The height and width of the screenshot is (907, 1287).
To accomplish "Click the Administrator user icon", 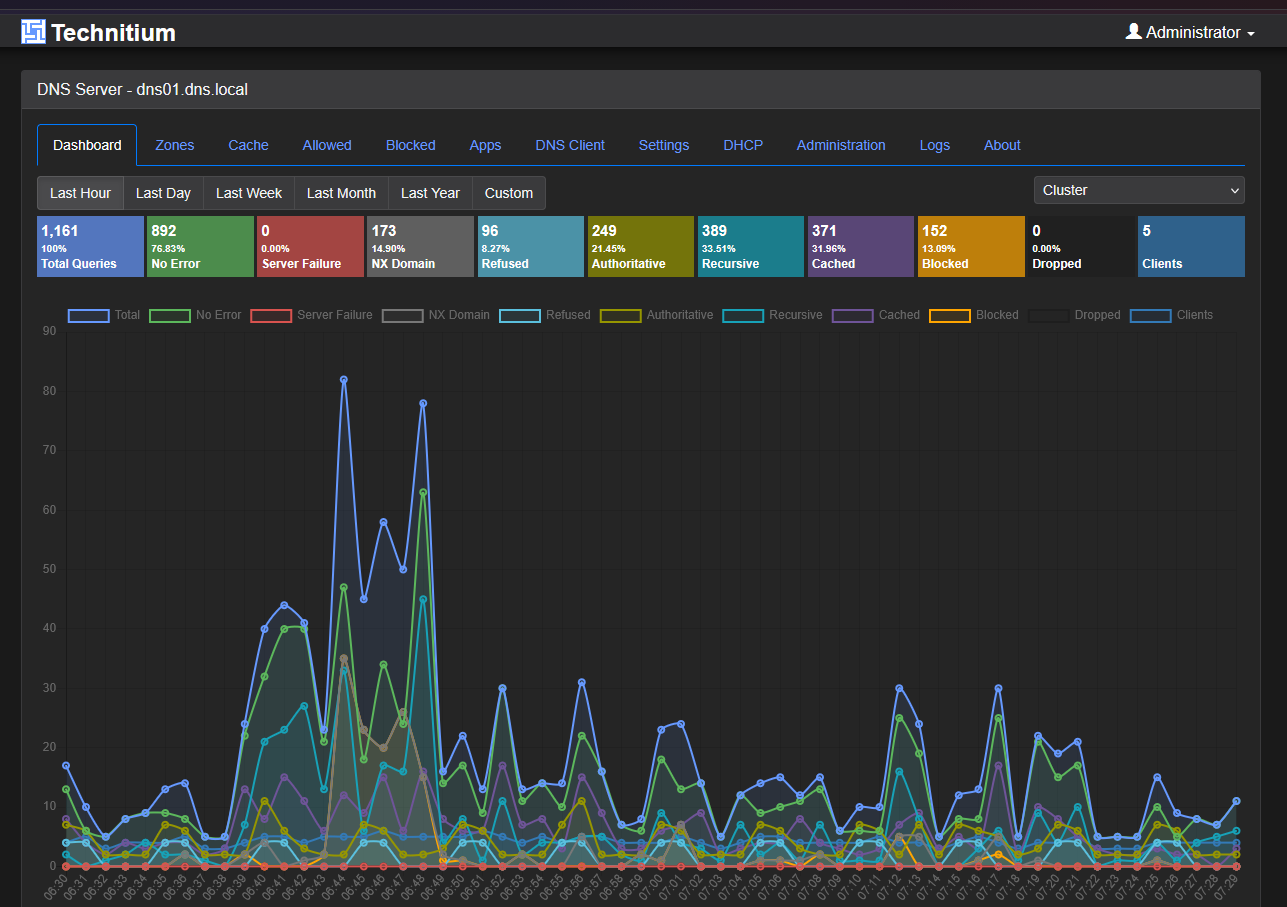I will pos(1133,32).
